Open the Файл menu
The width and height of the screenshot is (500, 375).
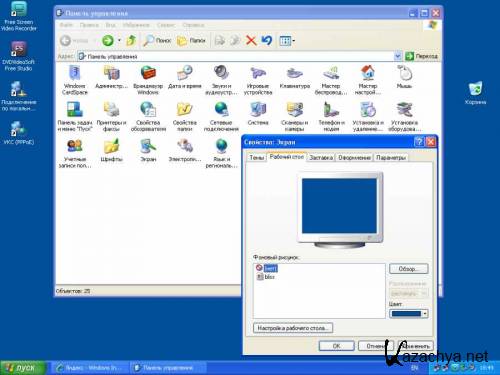(66, 25)
